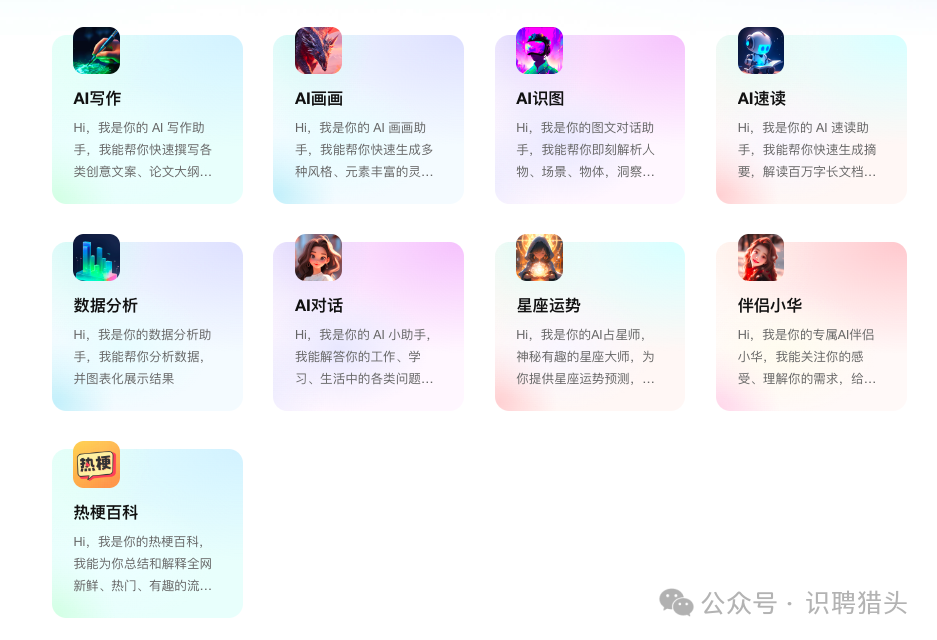
Task: Open the 伴侣小华 card title
Action: pos(770,305)
